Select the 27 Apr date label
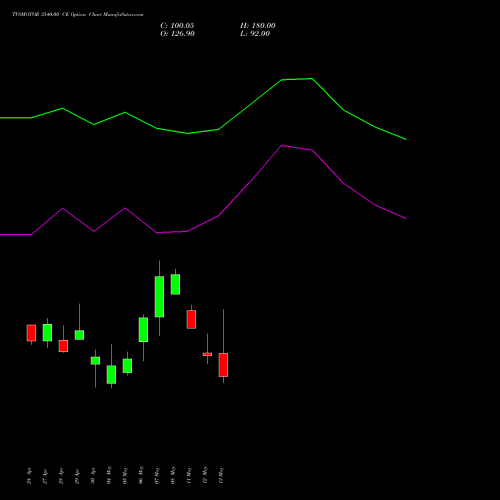The height and width of the screenshot is (500, 500). pyautogui.click(x=45, y=476)
